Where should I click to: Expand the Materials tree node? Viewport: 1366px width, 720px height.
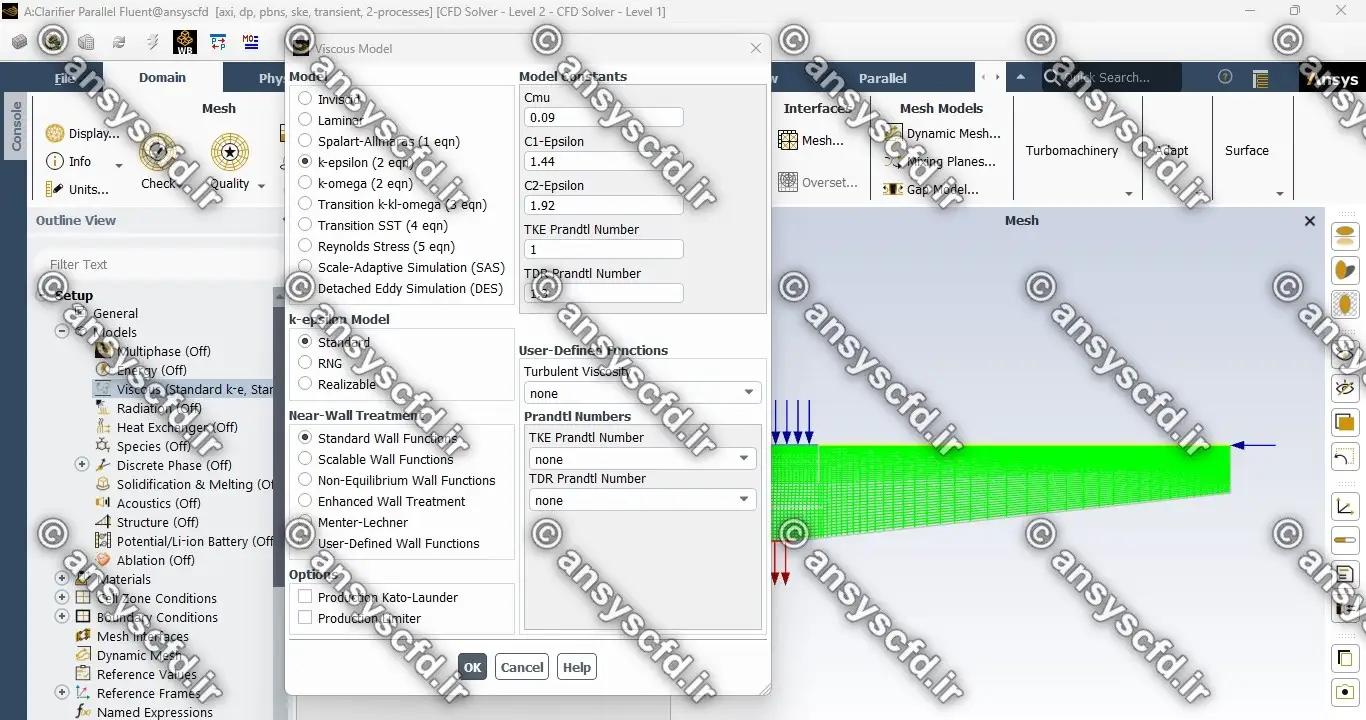(62, 579)
